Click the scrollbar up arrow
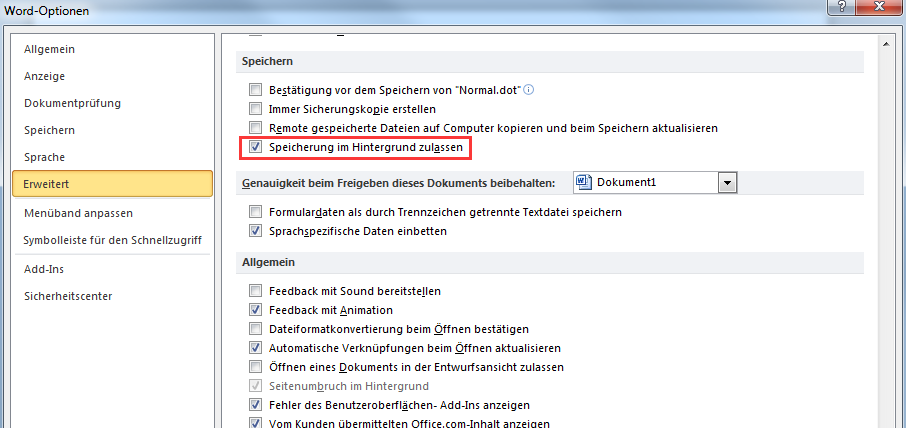Screen dimensions: 906x428 (884, 43)
